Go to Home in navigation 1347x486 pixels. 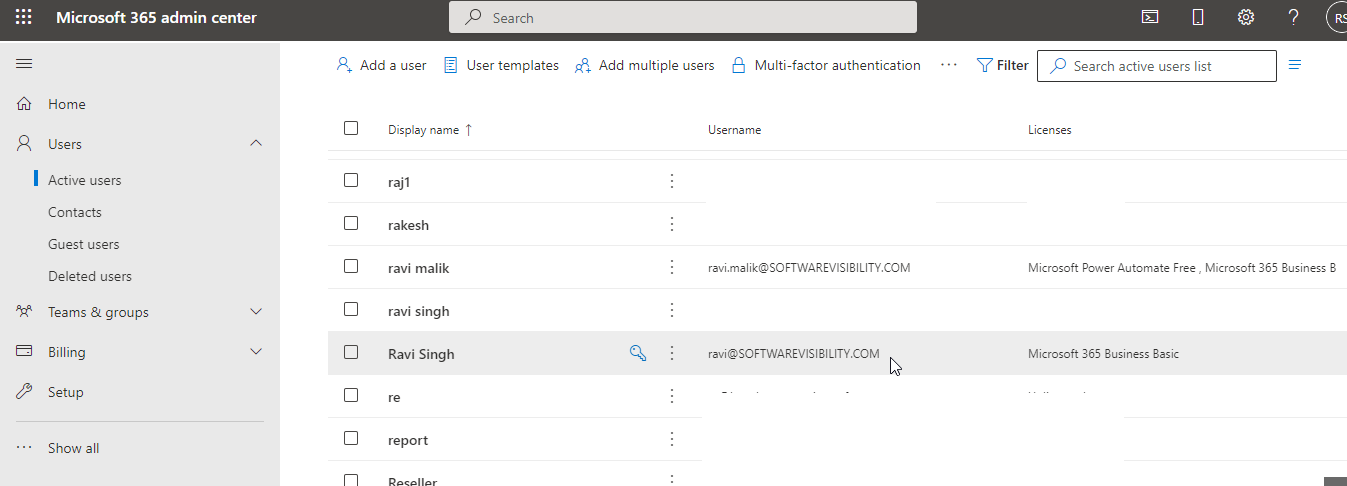67,104
